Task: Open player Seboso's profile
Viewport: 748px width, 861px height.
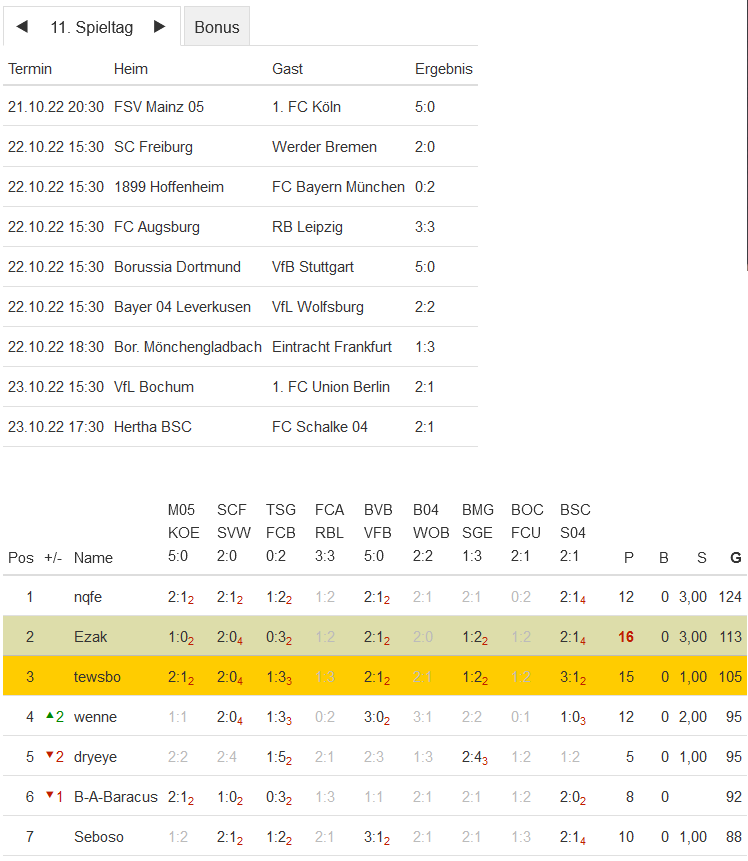Action: pos(99,837)
